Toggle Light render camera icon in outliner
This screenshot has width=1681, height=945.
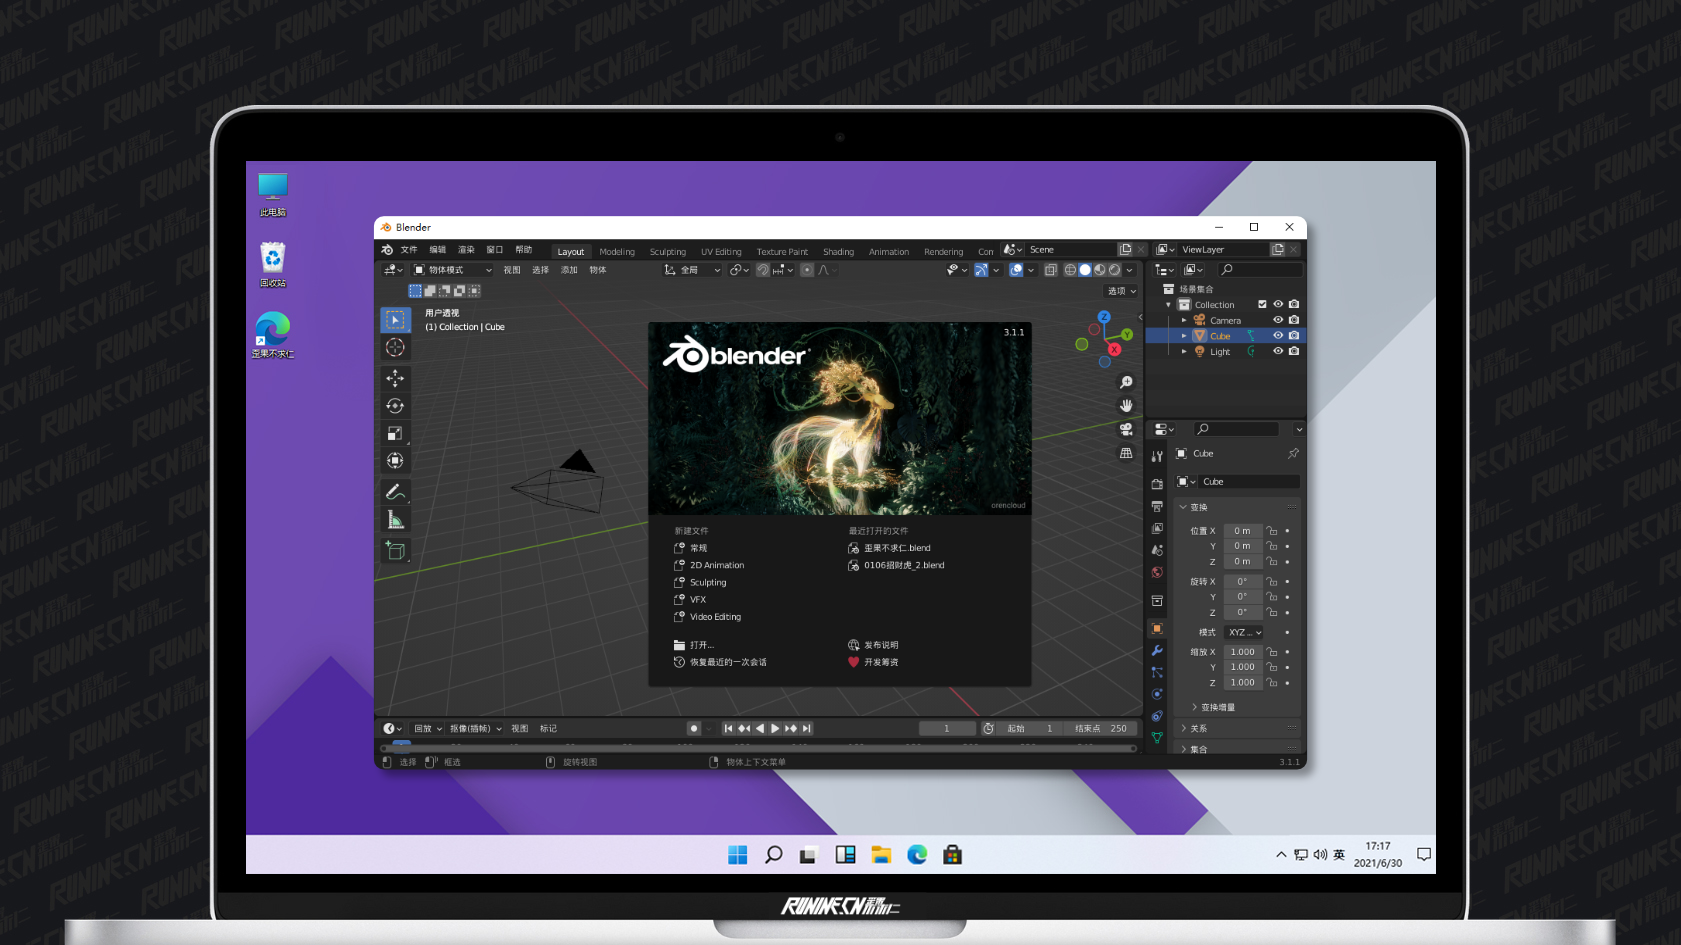pyautogui.click(x=1294, y=351)
